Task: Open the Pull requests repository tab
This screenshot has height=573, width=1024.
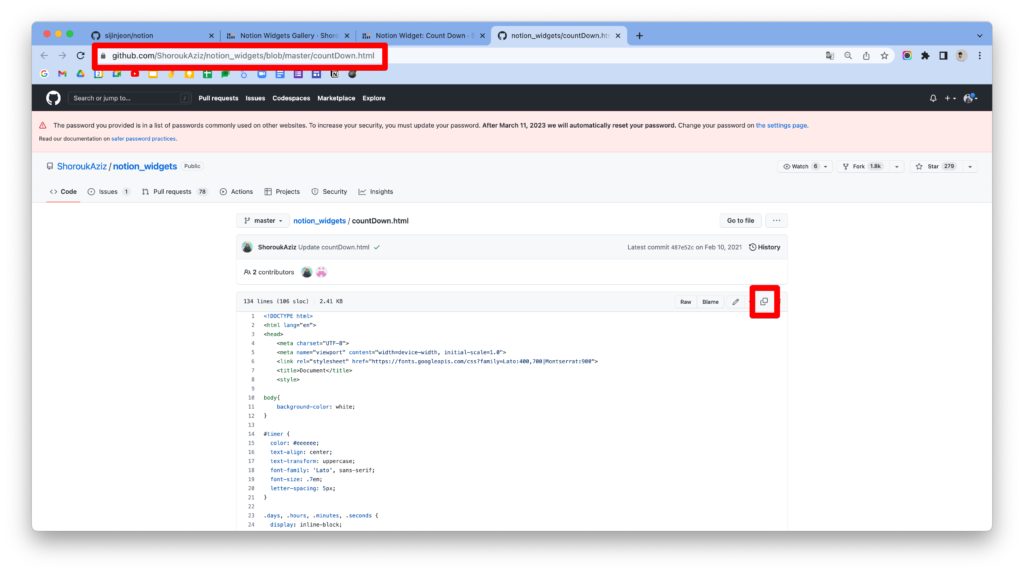Action: click(x=171, y=191)
